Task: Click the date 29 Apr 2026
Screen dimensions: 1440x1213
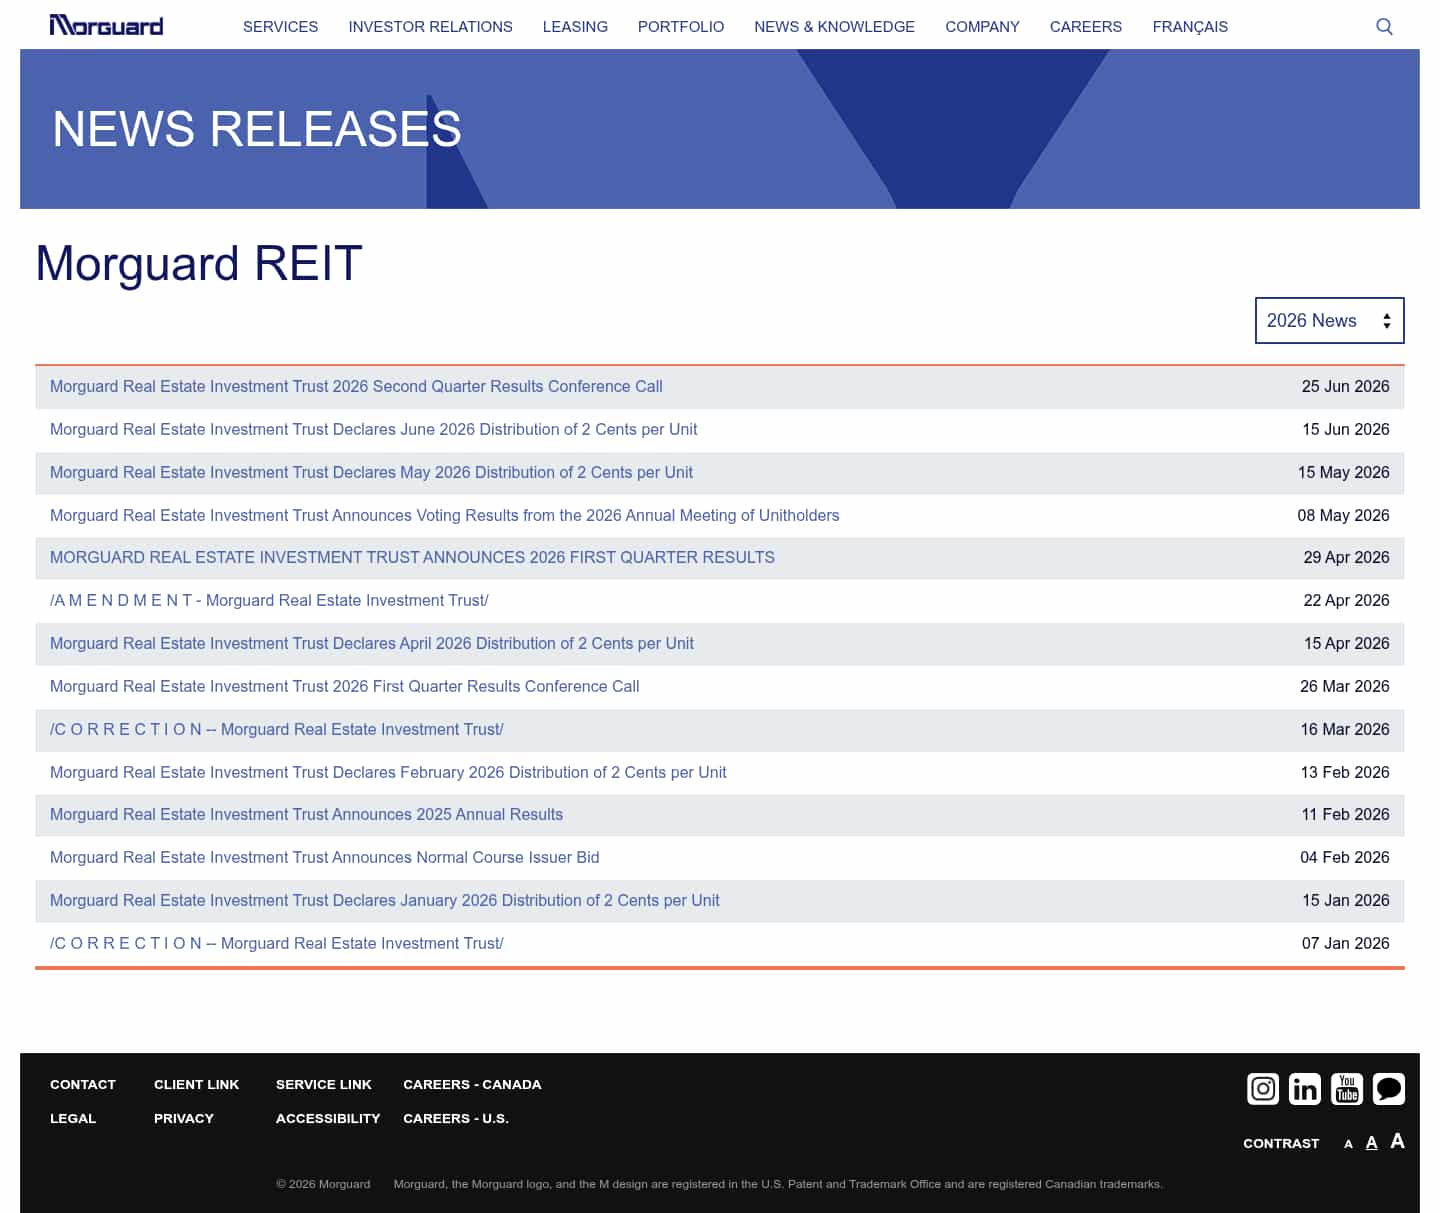Action: click(1346, 557)
